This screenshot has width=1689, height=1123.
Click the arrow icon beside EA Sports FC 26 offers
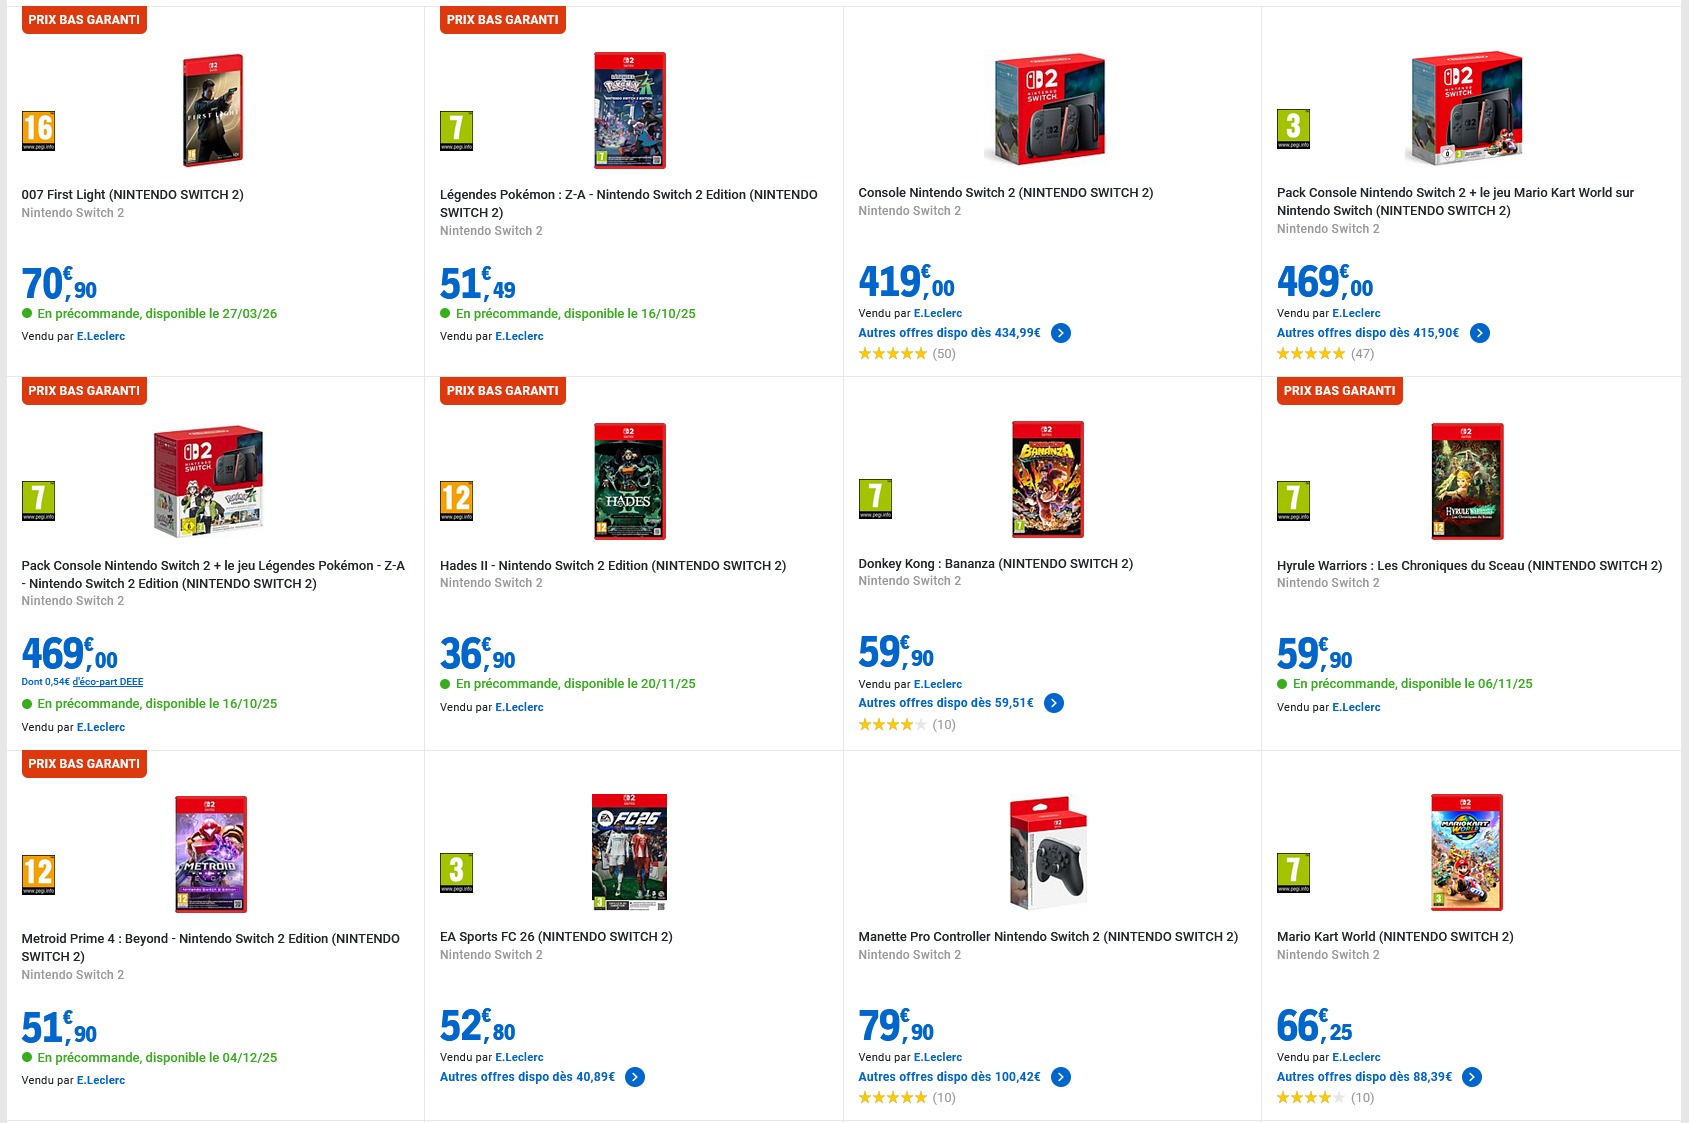(x=635, y=1077)
